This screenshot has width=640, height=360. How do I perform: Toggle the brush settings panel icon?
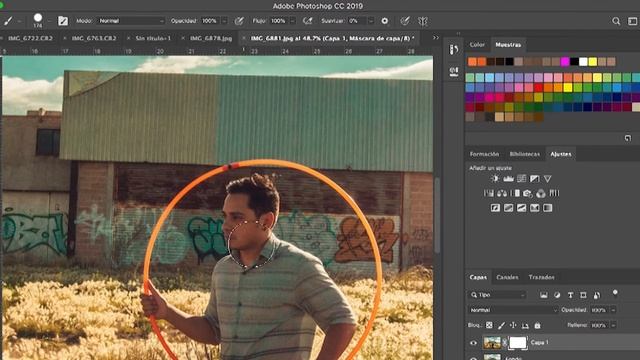pos(63,21)
